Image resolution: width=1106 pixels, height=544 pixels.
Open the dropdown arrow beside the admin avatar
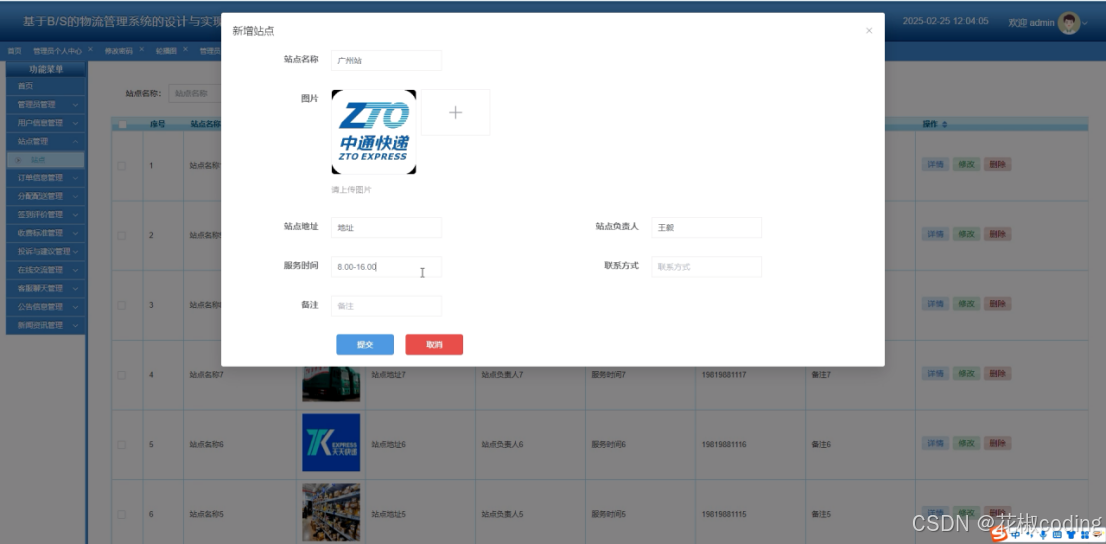1086,23
